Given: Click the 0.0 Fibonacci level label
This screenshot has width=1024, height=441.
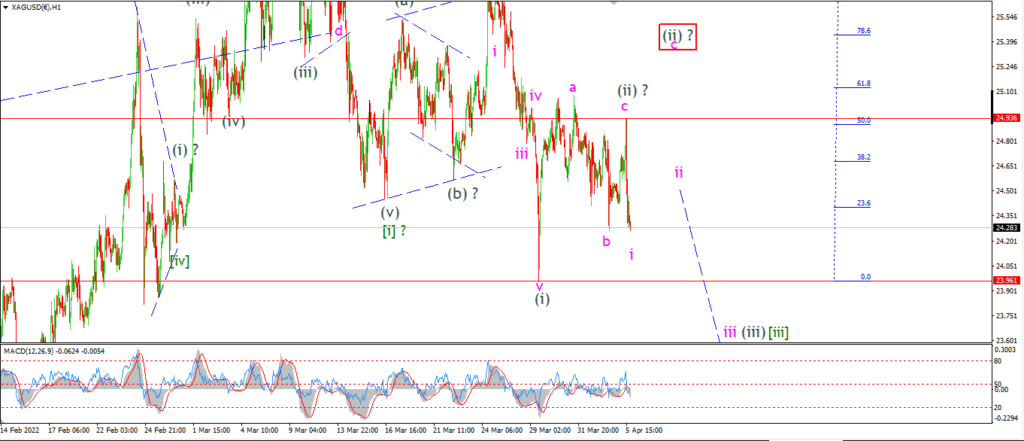Looking at the screenshot, I should click(x=865, y=277).
